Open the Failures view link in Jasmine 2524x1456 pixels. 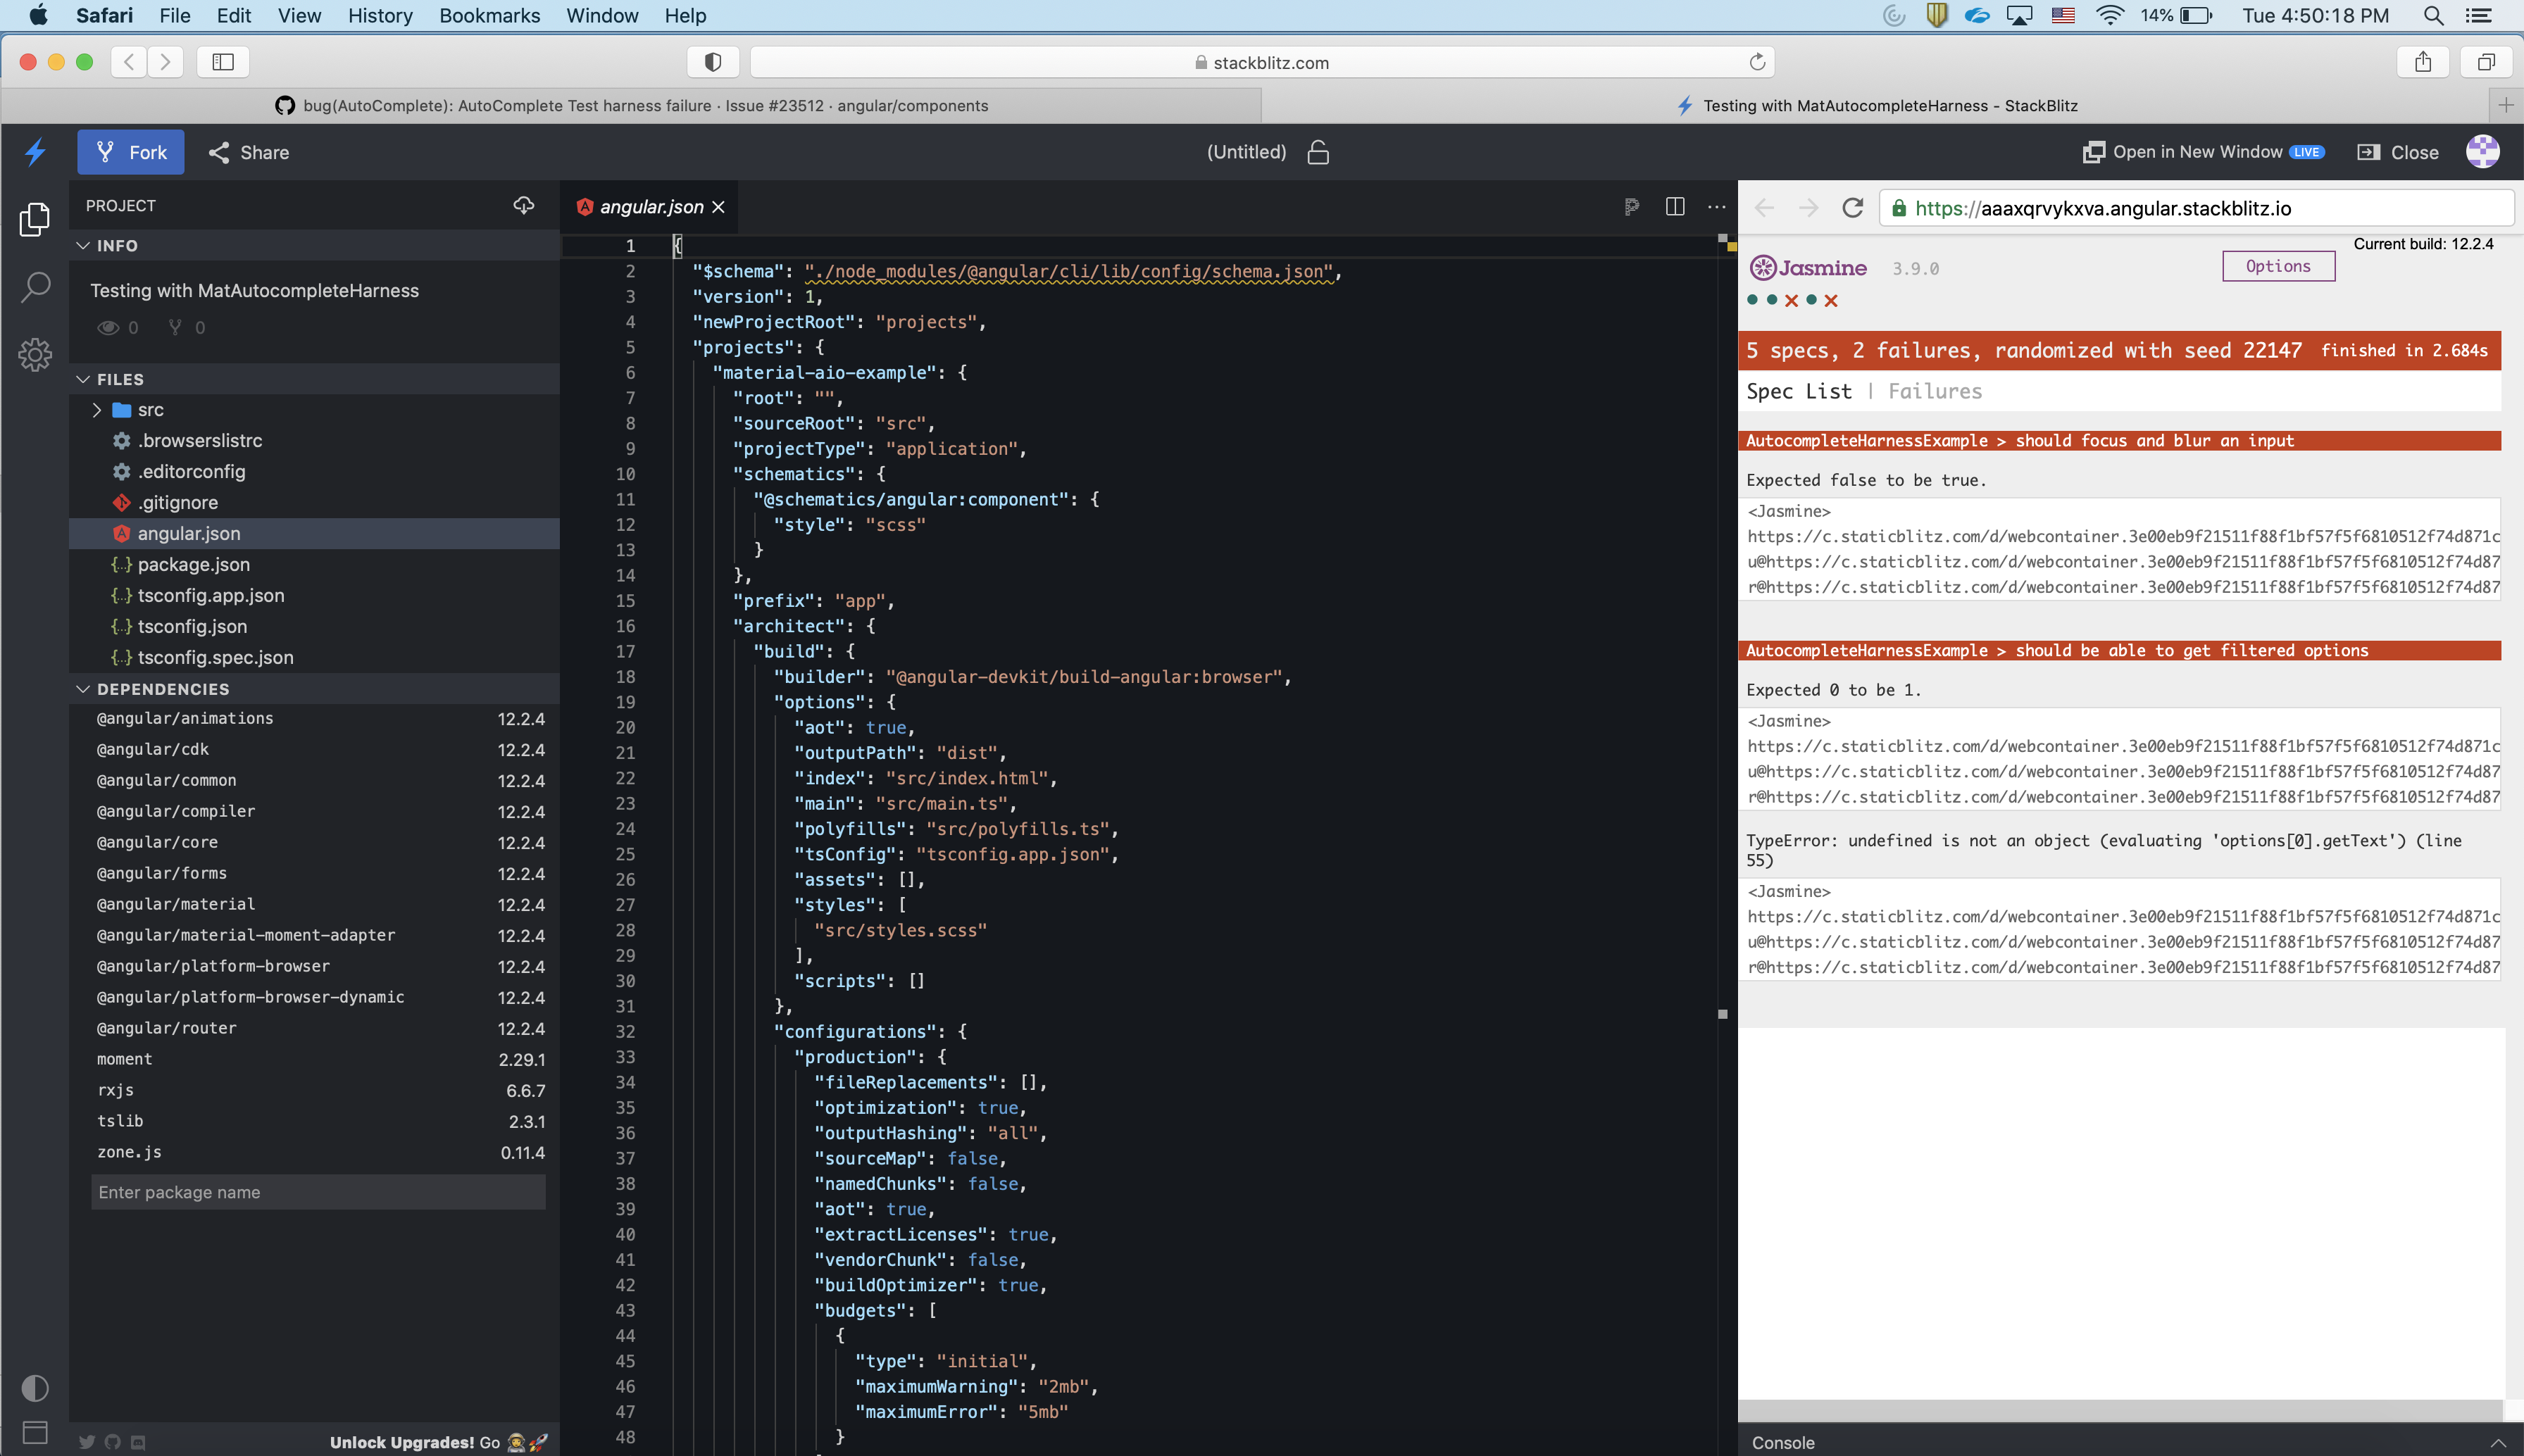(x=1934, y=392)
